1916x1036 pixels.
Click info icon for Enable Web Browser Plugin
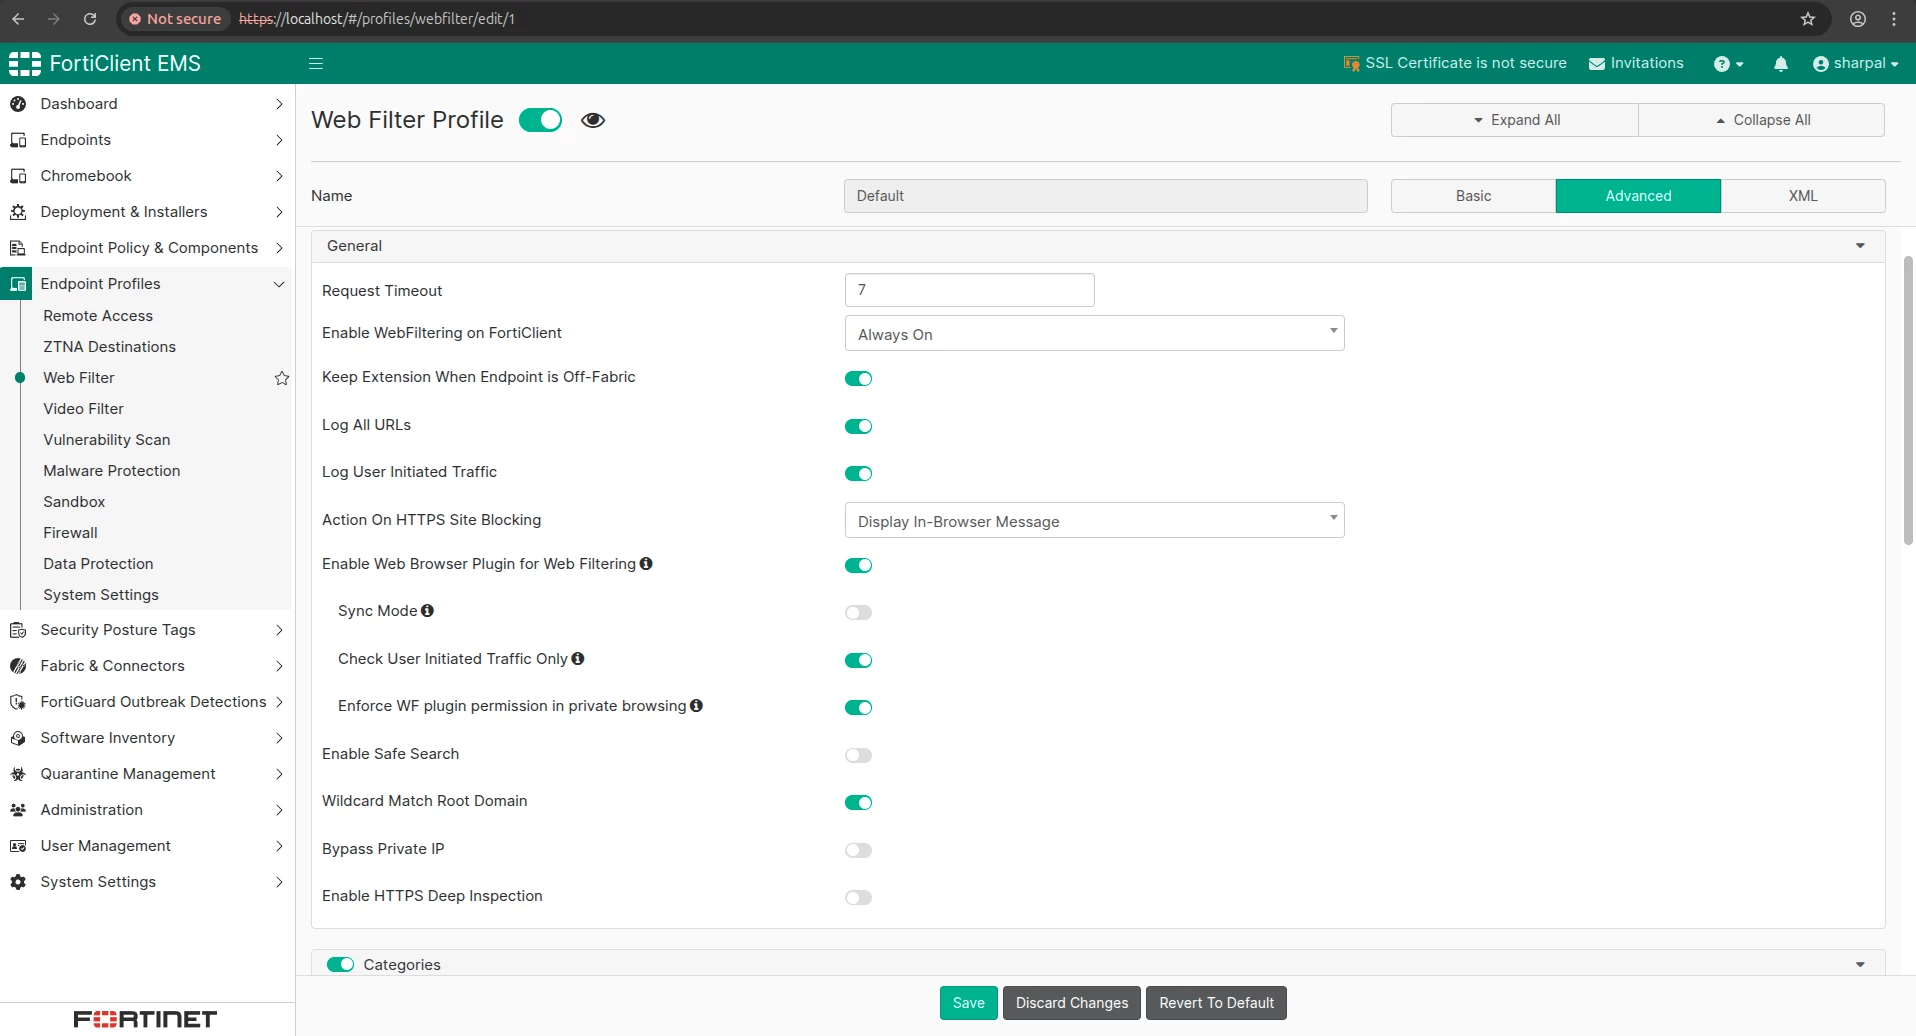pos(646,564)
